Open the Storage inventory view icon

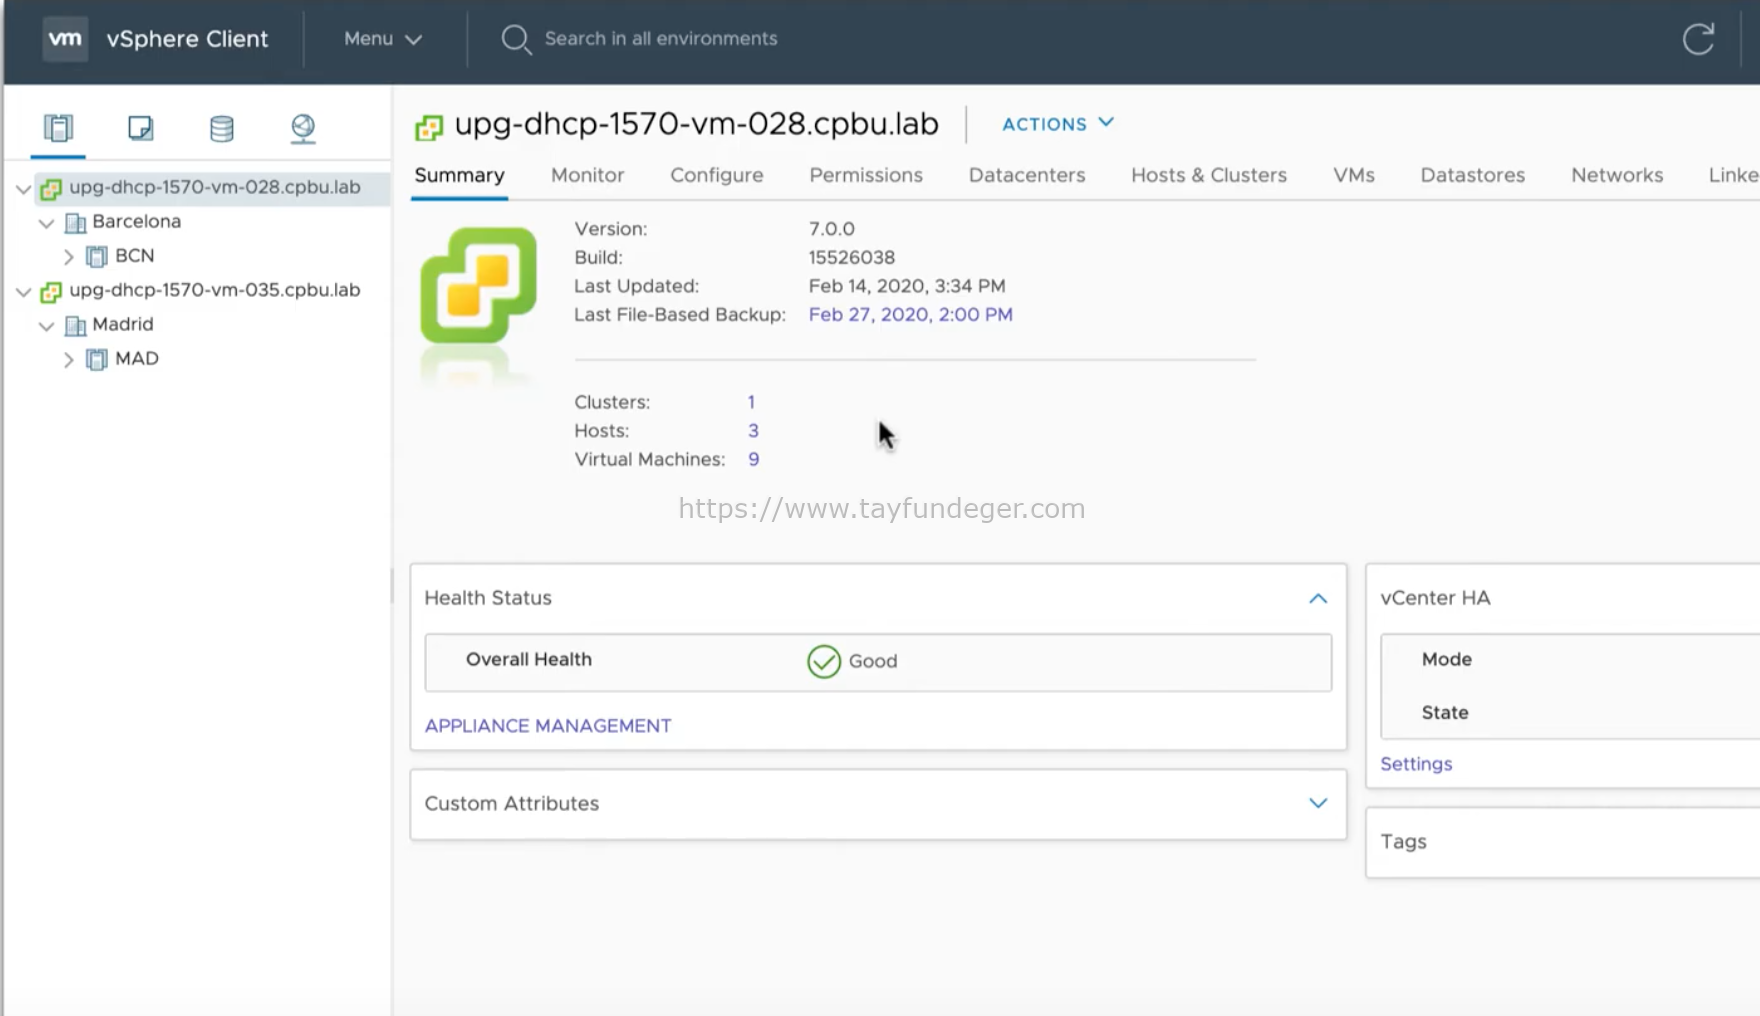[222, 128]
